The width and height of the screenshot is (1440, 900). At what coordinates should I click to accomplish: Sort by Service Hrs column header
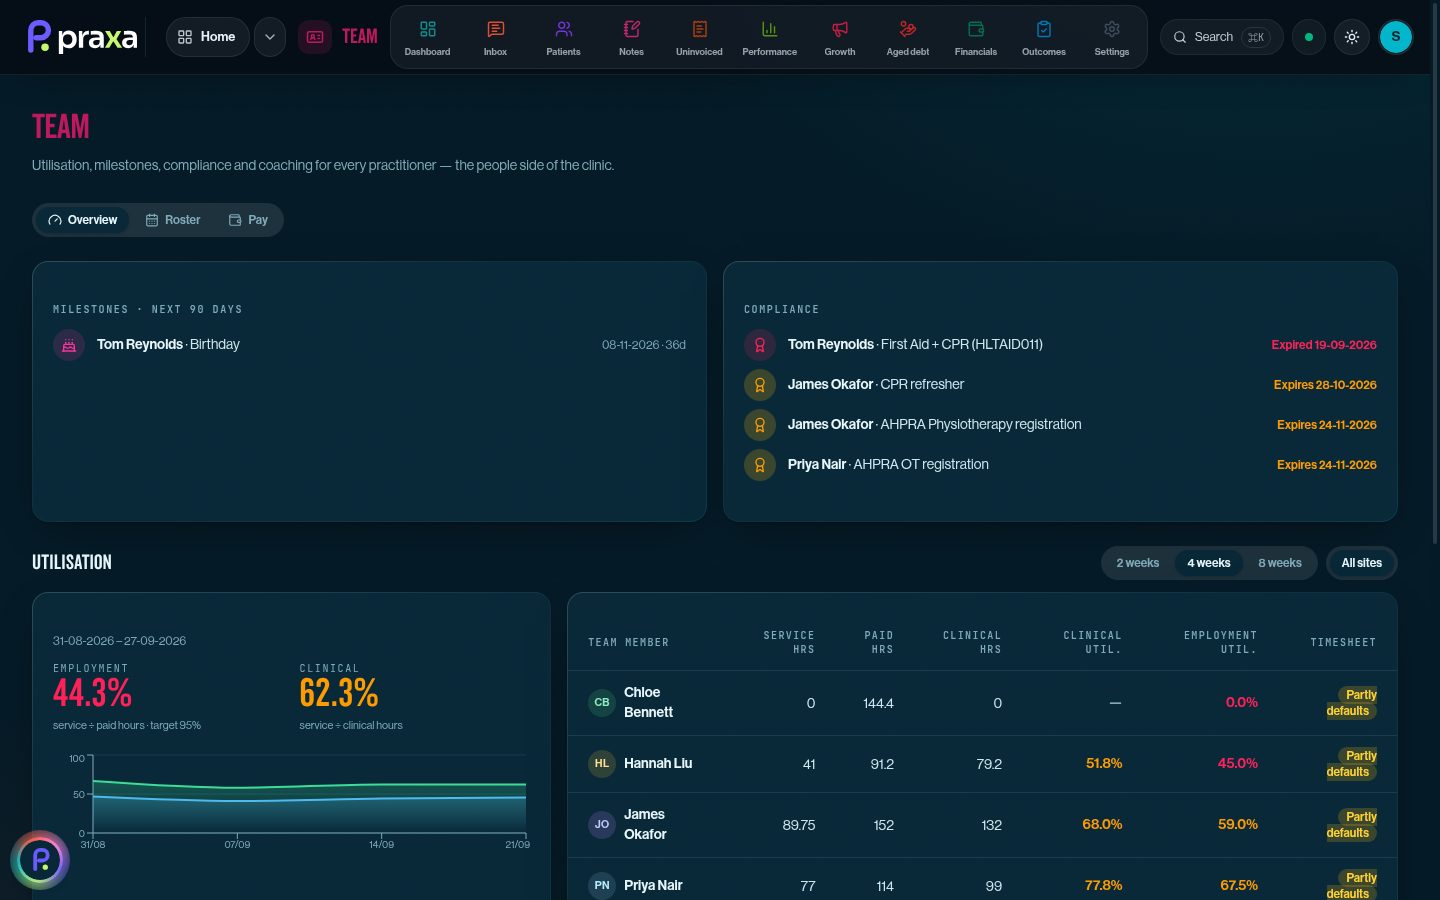789,642
